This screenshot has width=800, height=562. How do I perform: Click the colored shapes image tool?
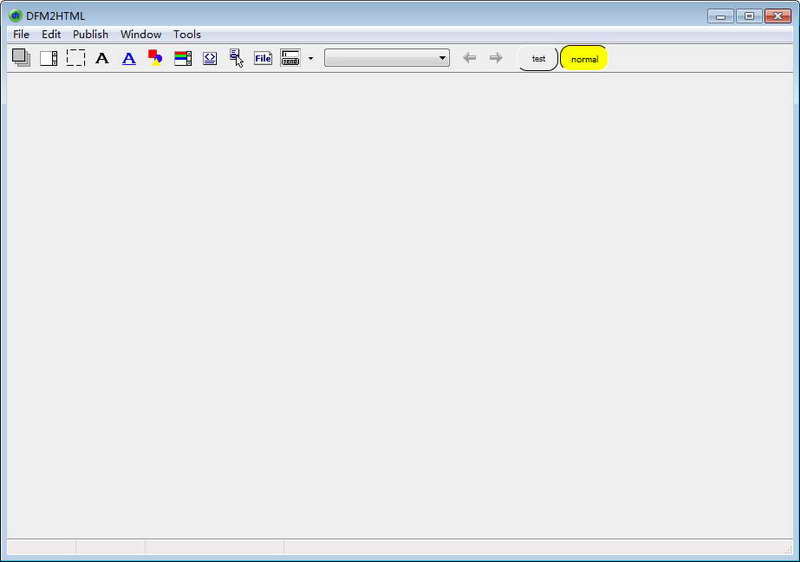(x=156, y=58)
